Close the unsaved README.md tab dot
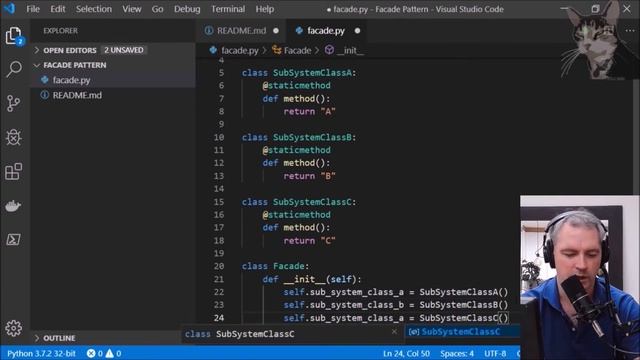This screenshot has width=640, height=360. pos(276,31)
